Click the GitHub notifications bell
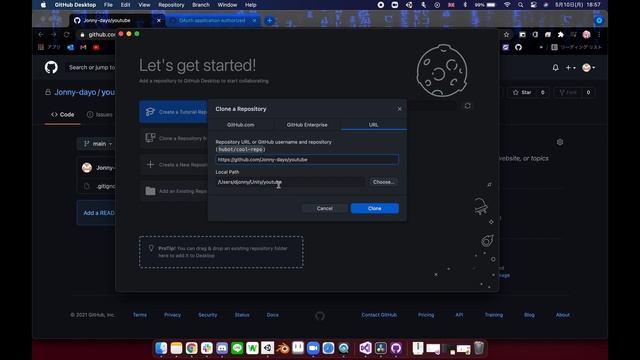This screenshot has height=360, width=640. click(556, 68)
